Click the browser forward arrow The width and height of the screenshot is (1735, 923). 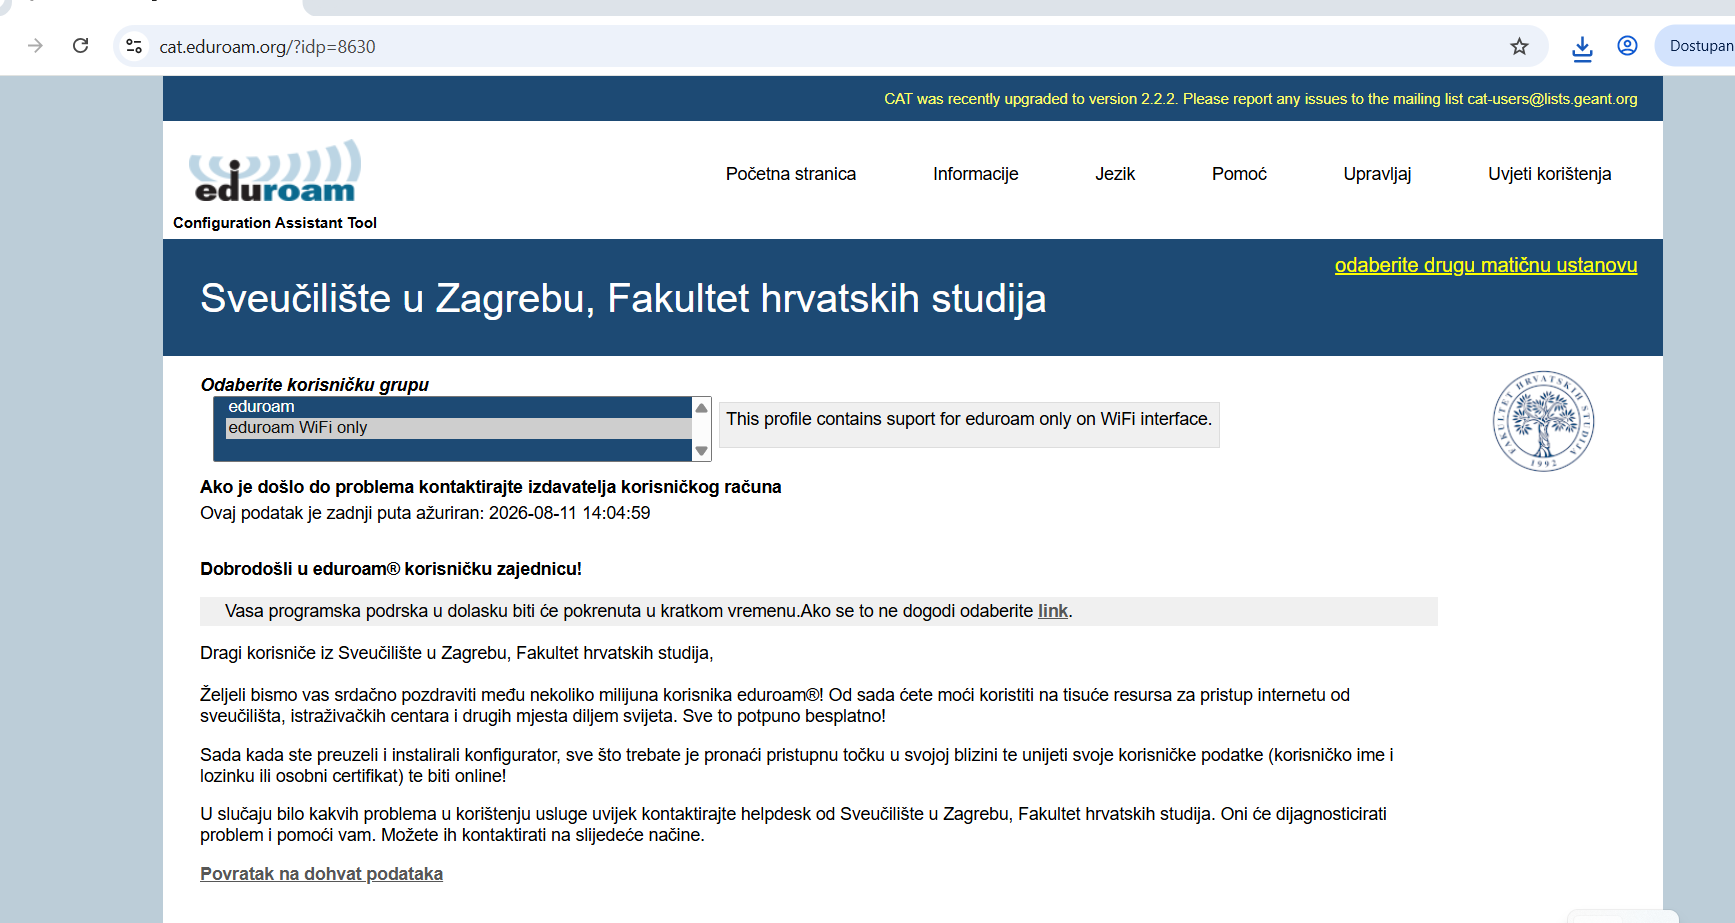click(35, 46)
